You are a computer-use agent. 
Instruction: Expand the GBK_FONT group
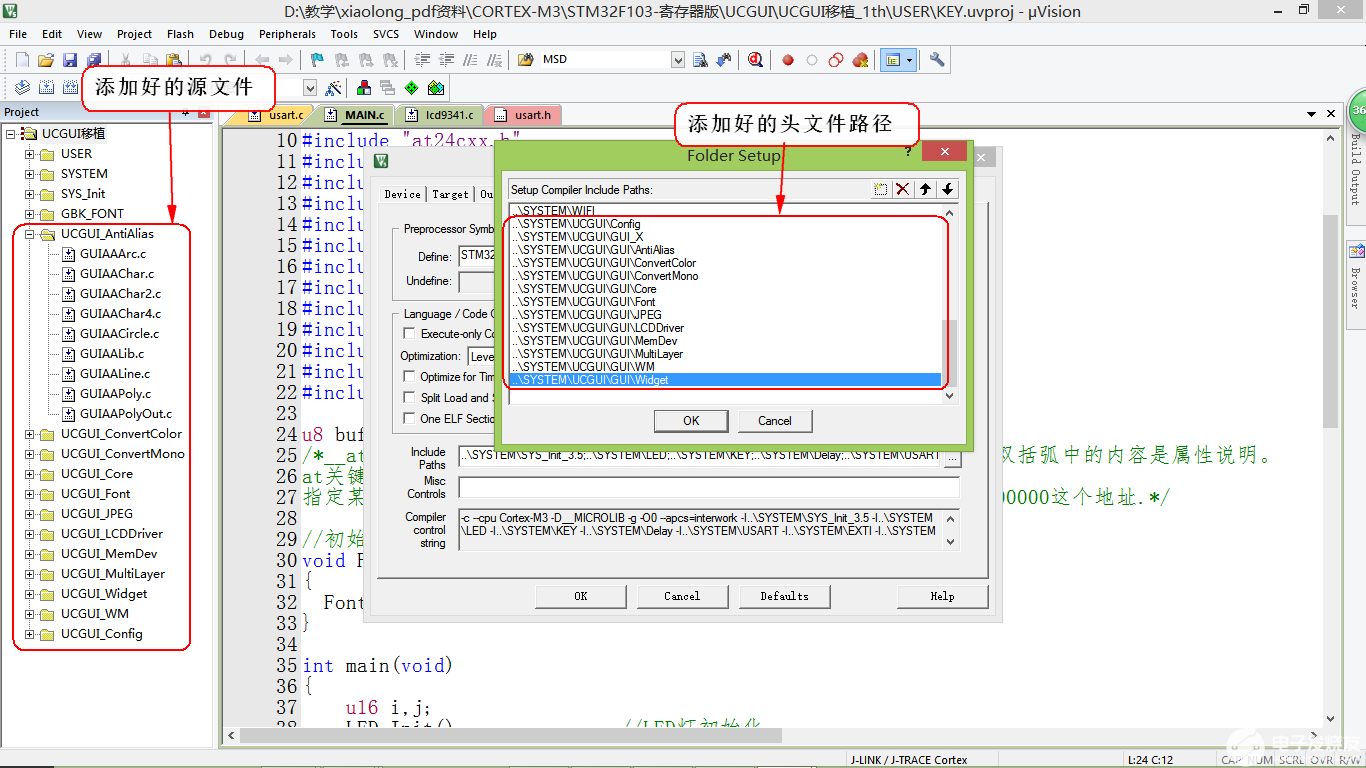[29, 214]
